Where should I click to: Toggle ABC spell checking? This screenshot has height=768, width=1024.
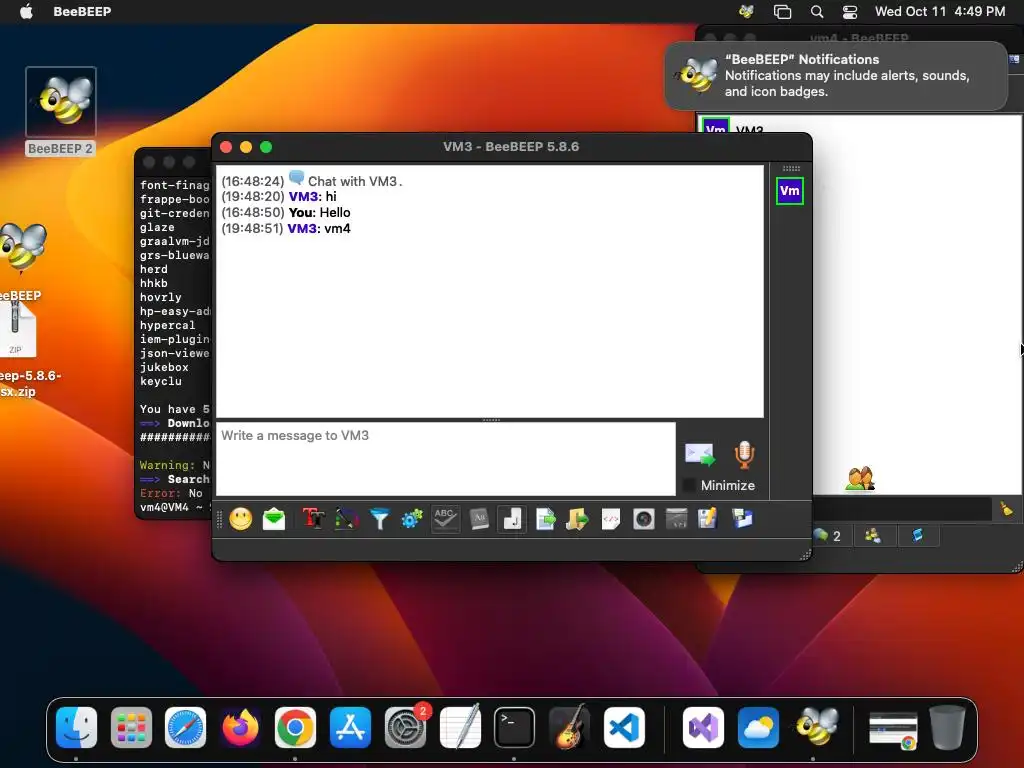[445, 519]
